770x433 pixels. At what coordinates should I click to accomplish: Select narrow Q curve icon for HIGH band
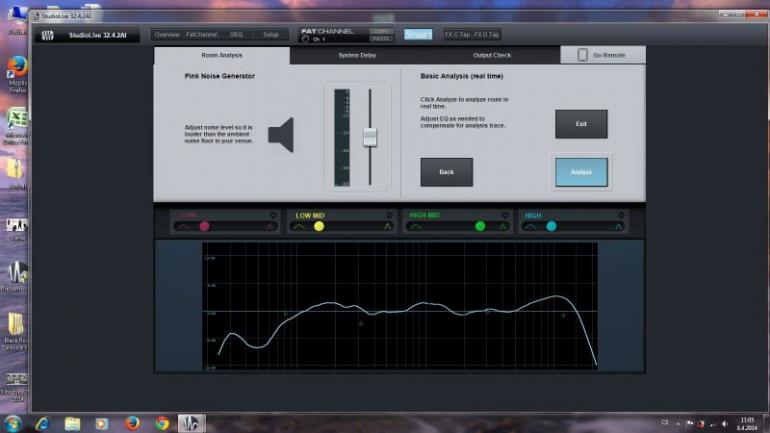tap(619, 226)
